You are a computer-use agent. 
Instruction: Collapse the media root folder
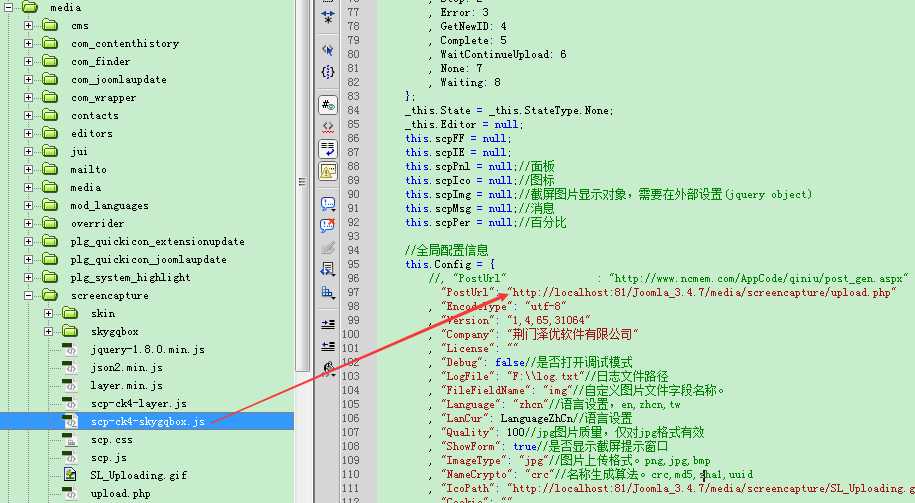[9, 8]
